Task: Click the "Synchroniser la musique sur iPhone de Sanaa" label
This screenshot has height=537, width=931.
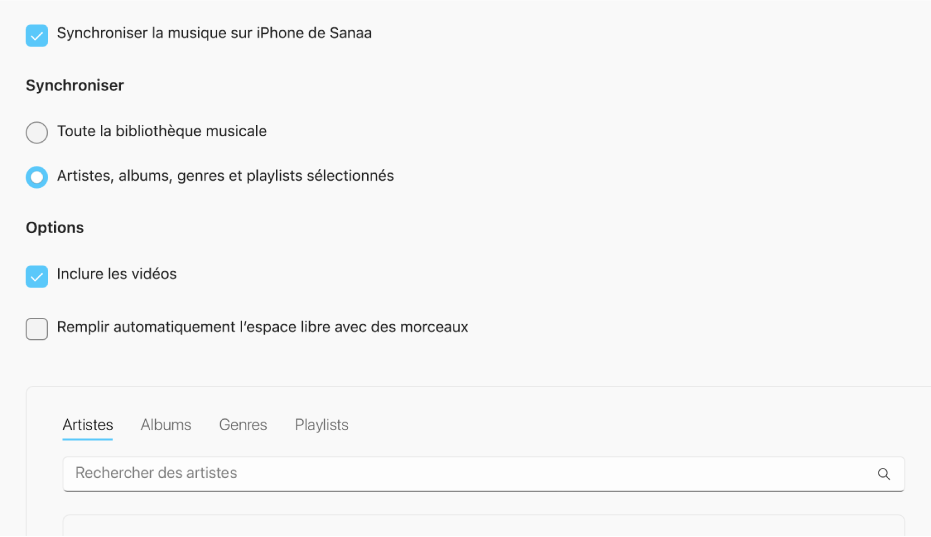Action: click(214, 33)
